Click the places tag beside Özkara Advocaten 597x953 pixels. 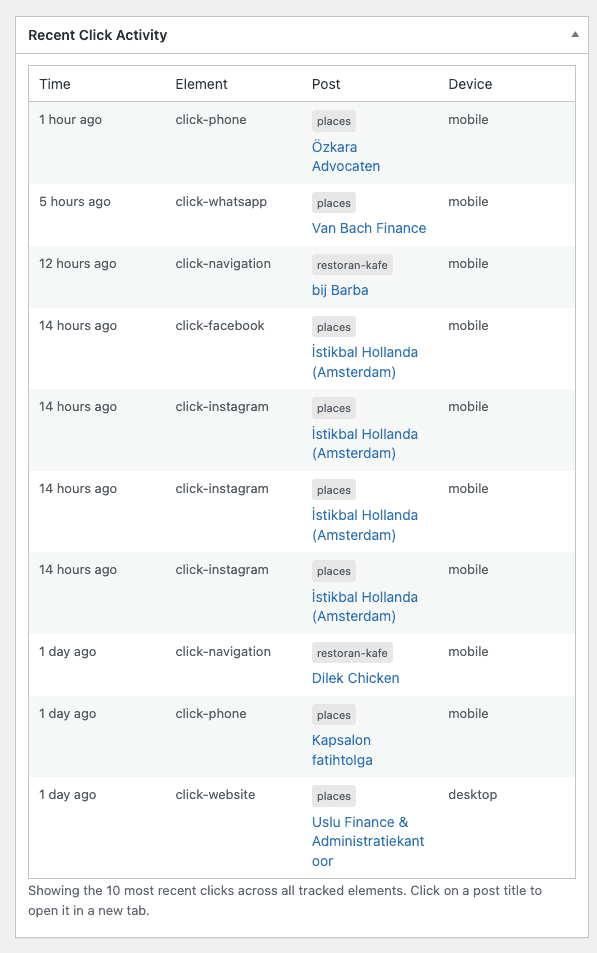coord(334,121)
